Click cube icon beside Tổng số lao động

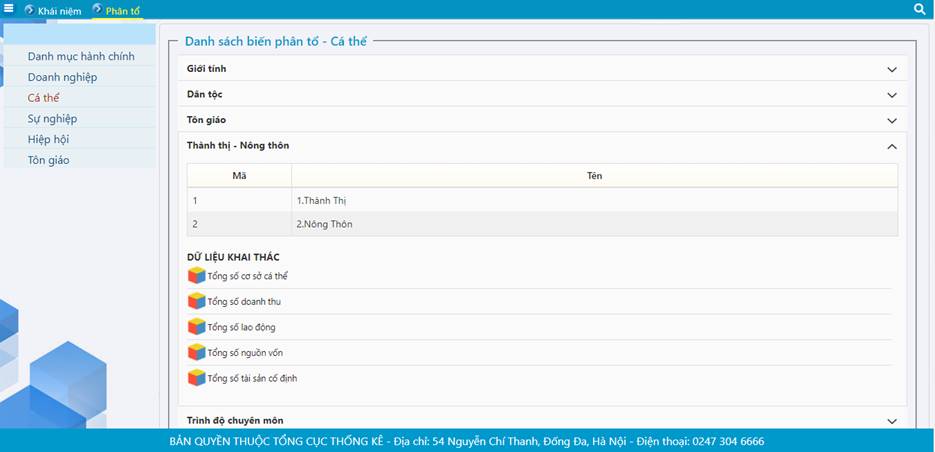(196, 327)
